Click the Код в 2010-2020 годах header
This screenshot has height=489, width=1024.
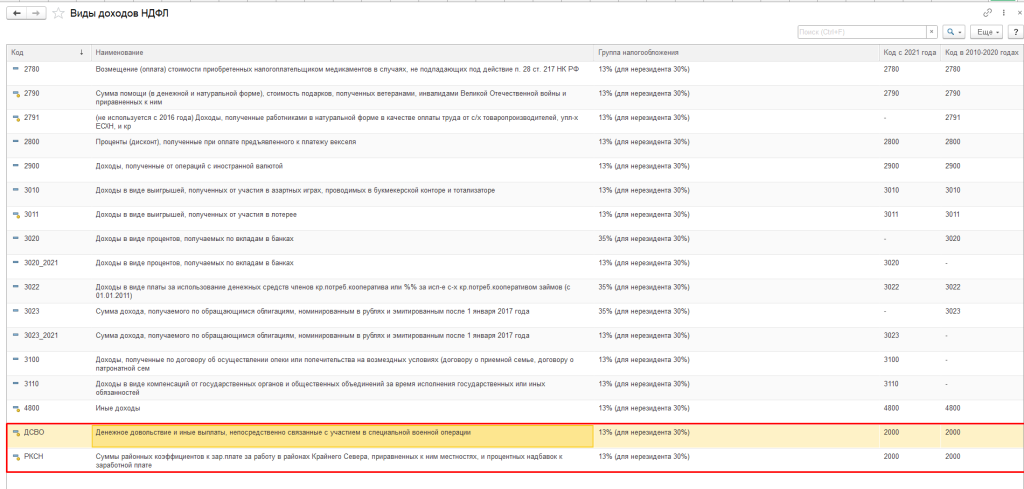[981, 51]
